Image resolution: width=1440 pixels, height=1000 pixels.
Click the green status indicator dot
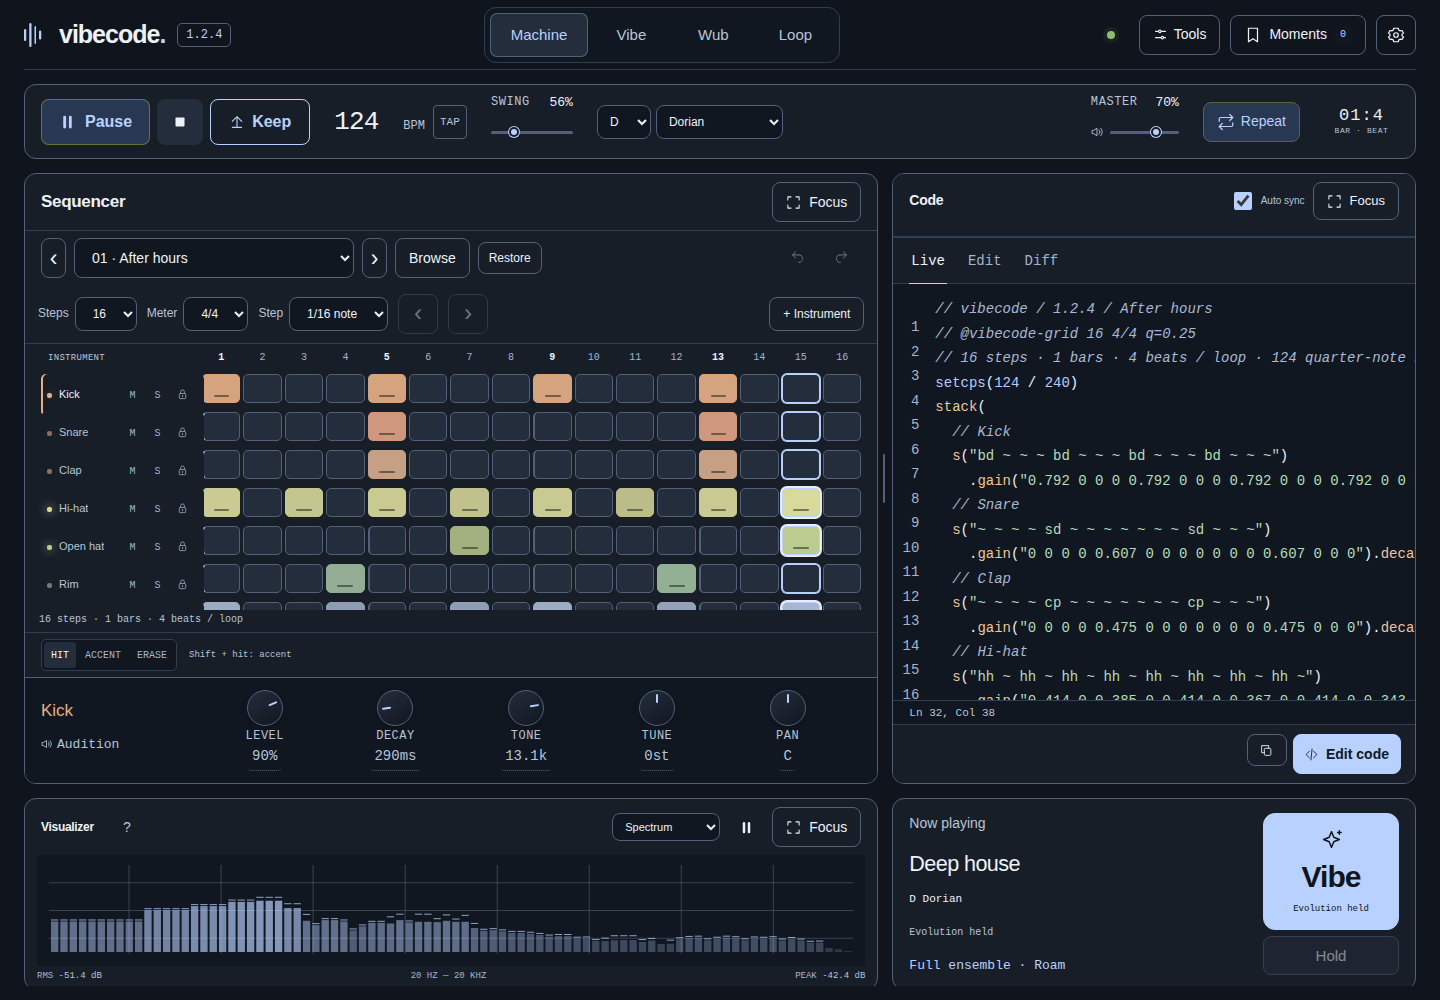tap(1111, 35)
